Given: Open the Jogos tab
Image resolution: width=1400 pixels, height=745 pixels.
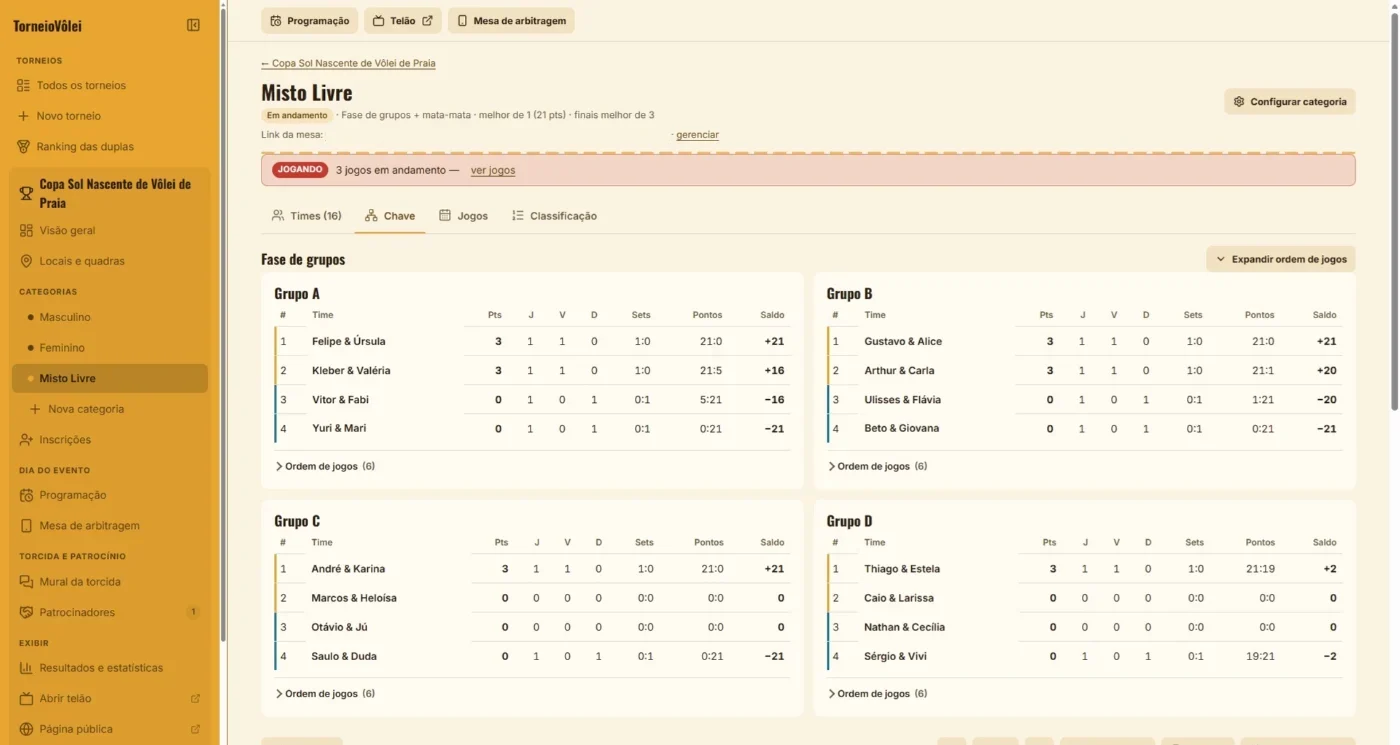Looking at the screenshot, I should point(464,216).
